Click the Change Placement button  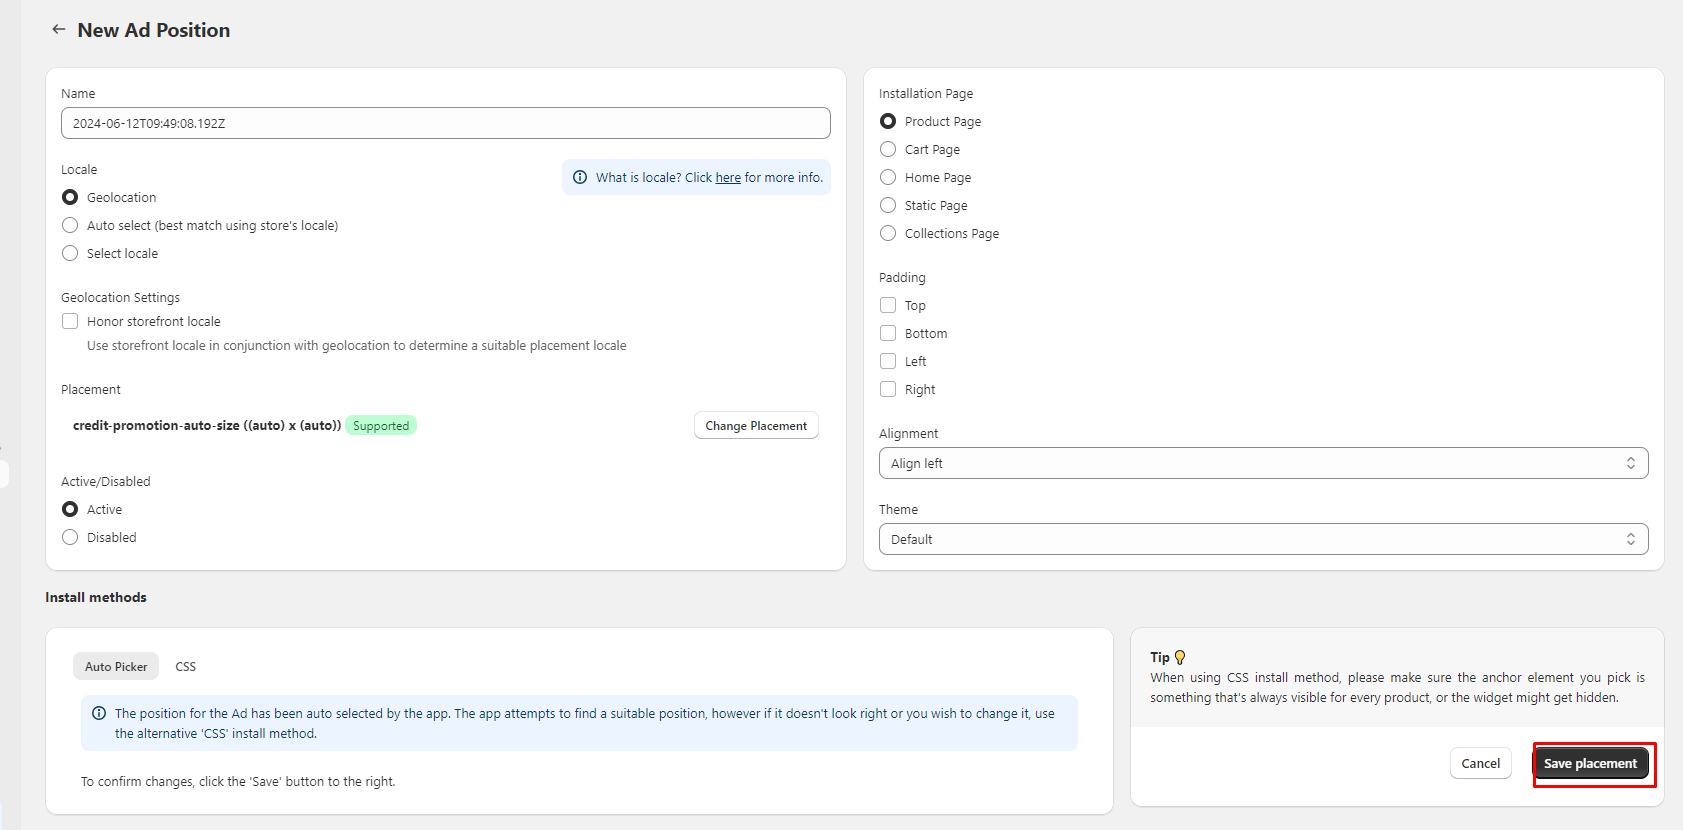click(x=756, y=425)
